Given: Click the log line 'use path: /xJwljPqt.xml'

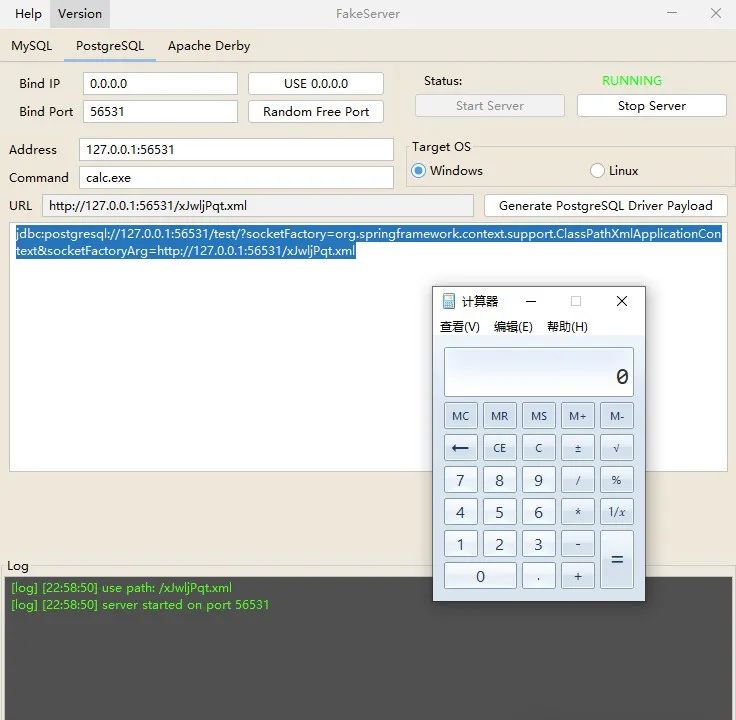Looking at the screenshot, I should pos(121,588).
